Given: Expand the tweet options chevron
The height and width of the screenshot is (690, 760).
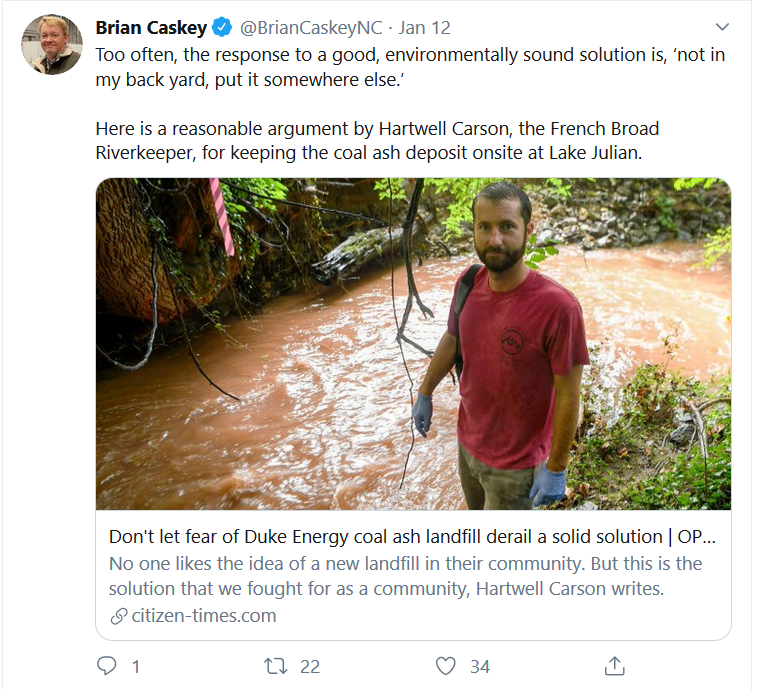Looking at the screenshot, I should [724, 27].
